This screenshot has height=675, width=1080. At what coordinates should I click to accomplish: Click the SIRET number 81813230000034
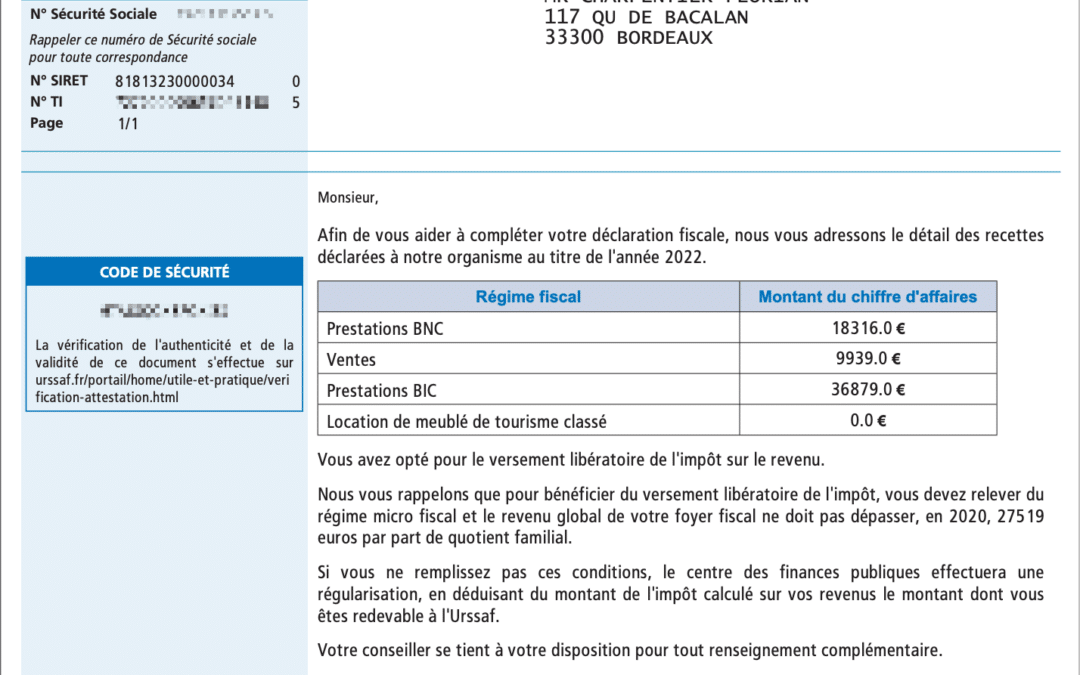(175, 81)
